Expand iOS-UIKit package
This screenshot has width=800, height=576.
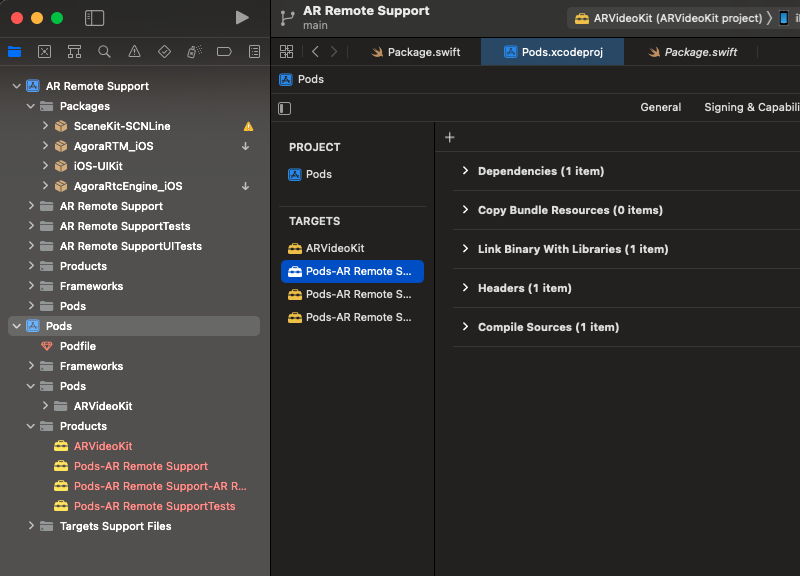(45, 166)
